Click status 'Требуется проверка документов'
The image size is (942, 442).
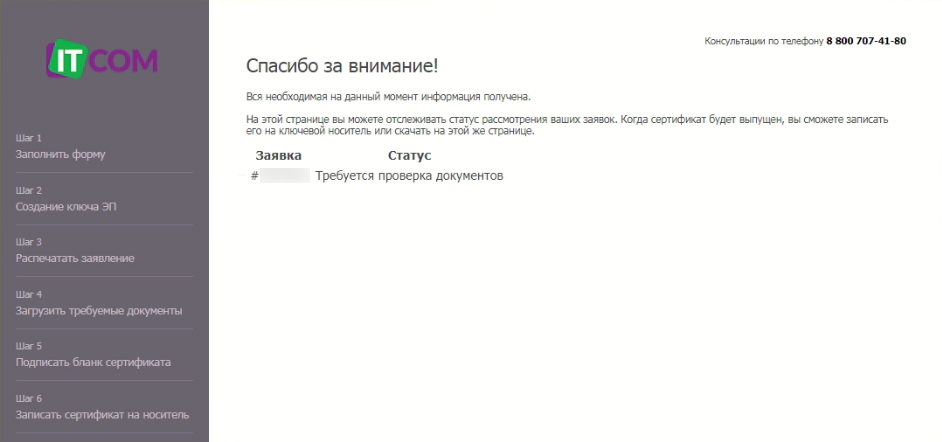[x=409, y=176]
